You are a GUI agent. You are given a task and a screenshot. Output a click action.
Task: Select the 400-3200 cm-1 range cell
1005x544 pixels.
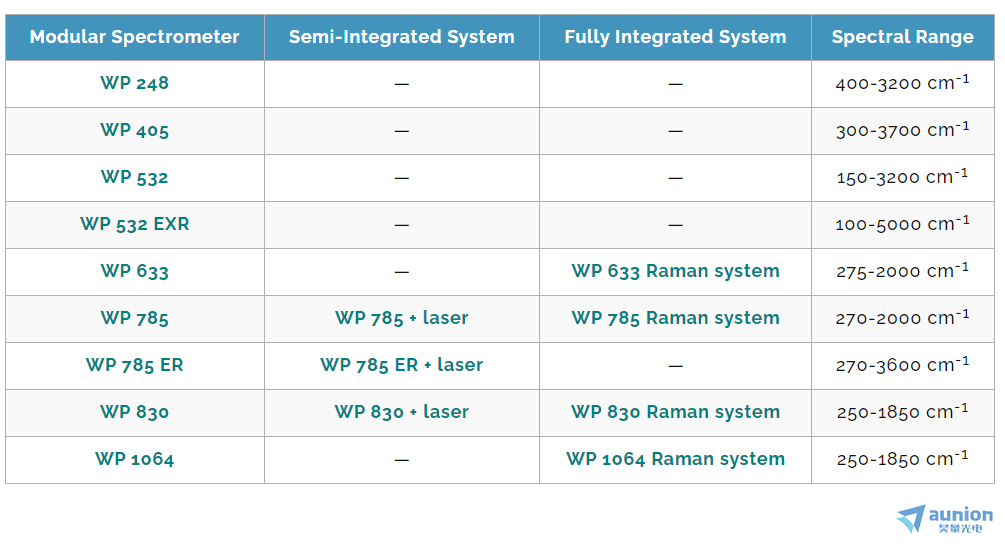[902, 84]
